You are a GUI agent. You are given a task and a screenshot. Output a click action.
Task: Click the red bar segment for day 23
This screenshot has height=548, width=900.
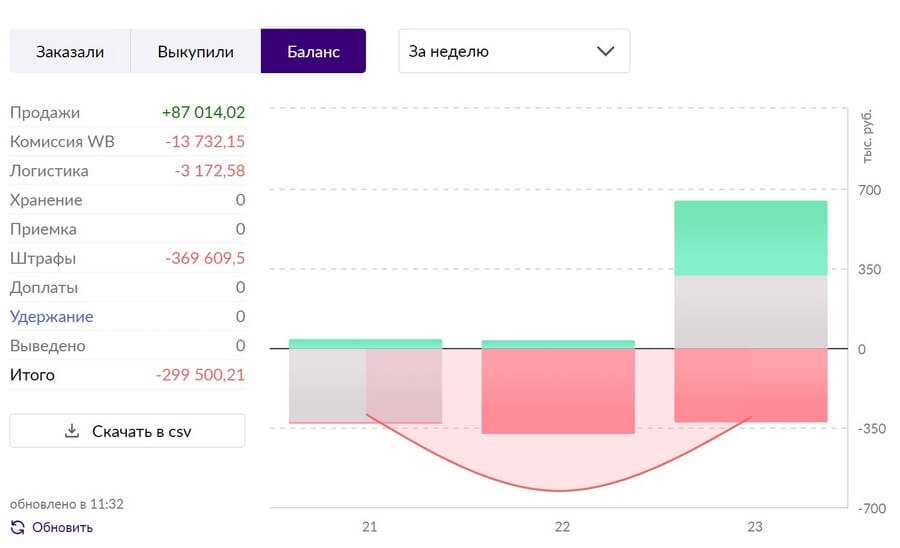point(751,385)
